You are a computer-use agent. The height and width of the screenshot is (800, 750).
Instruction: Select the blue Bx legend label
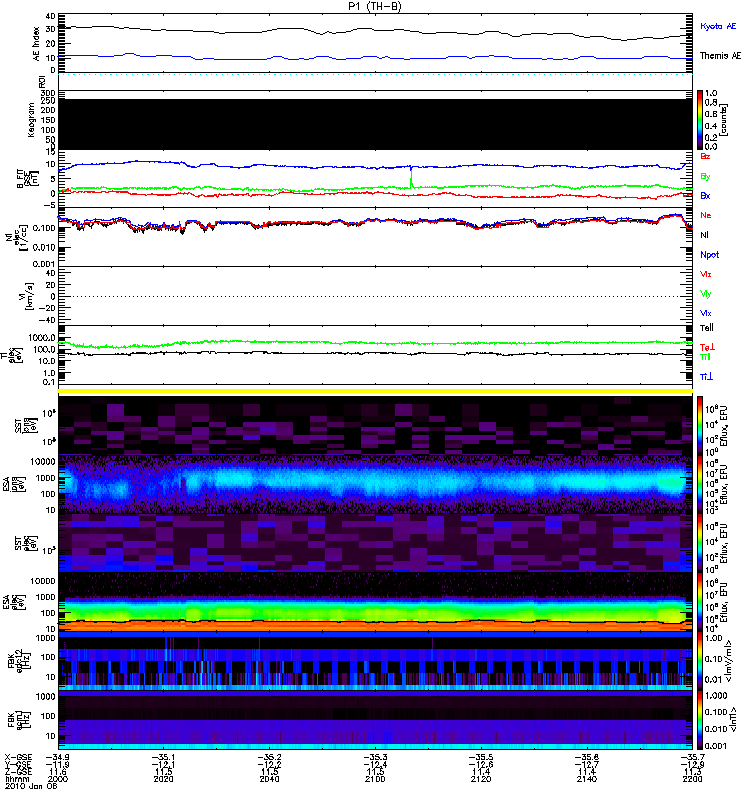tap(705, 195)
